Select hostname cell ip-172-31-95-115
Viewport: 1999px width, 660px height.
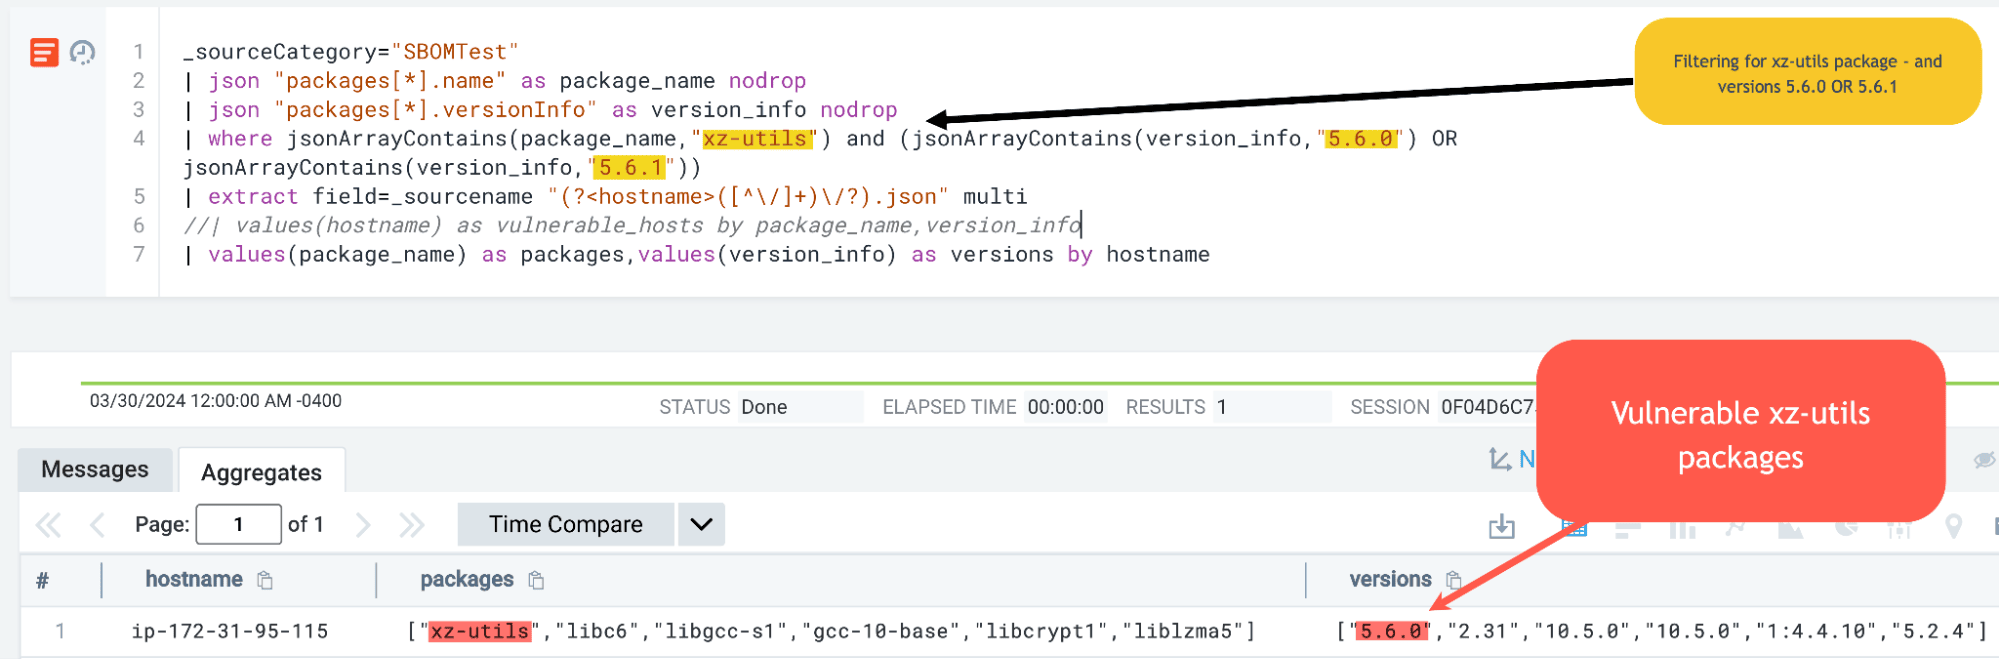click(230, 631)
